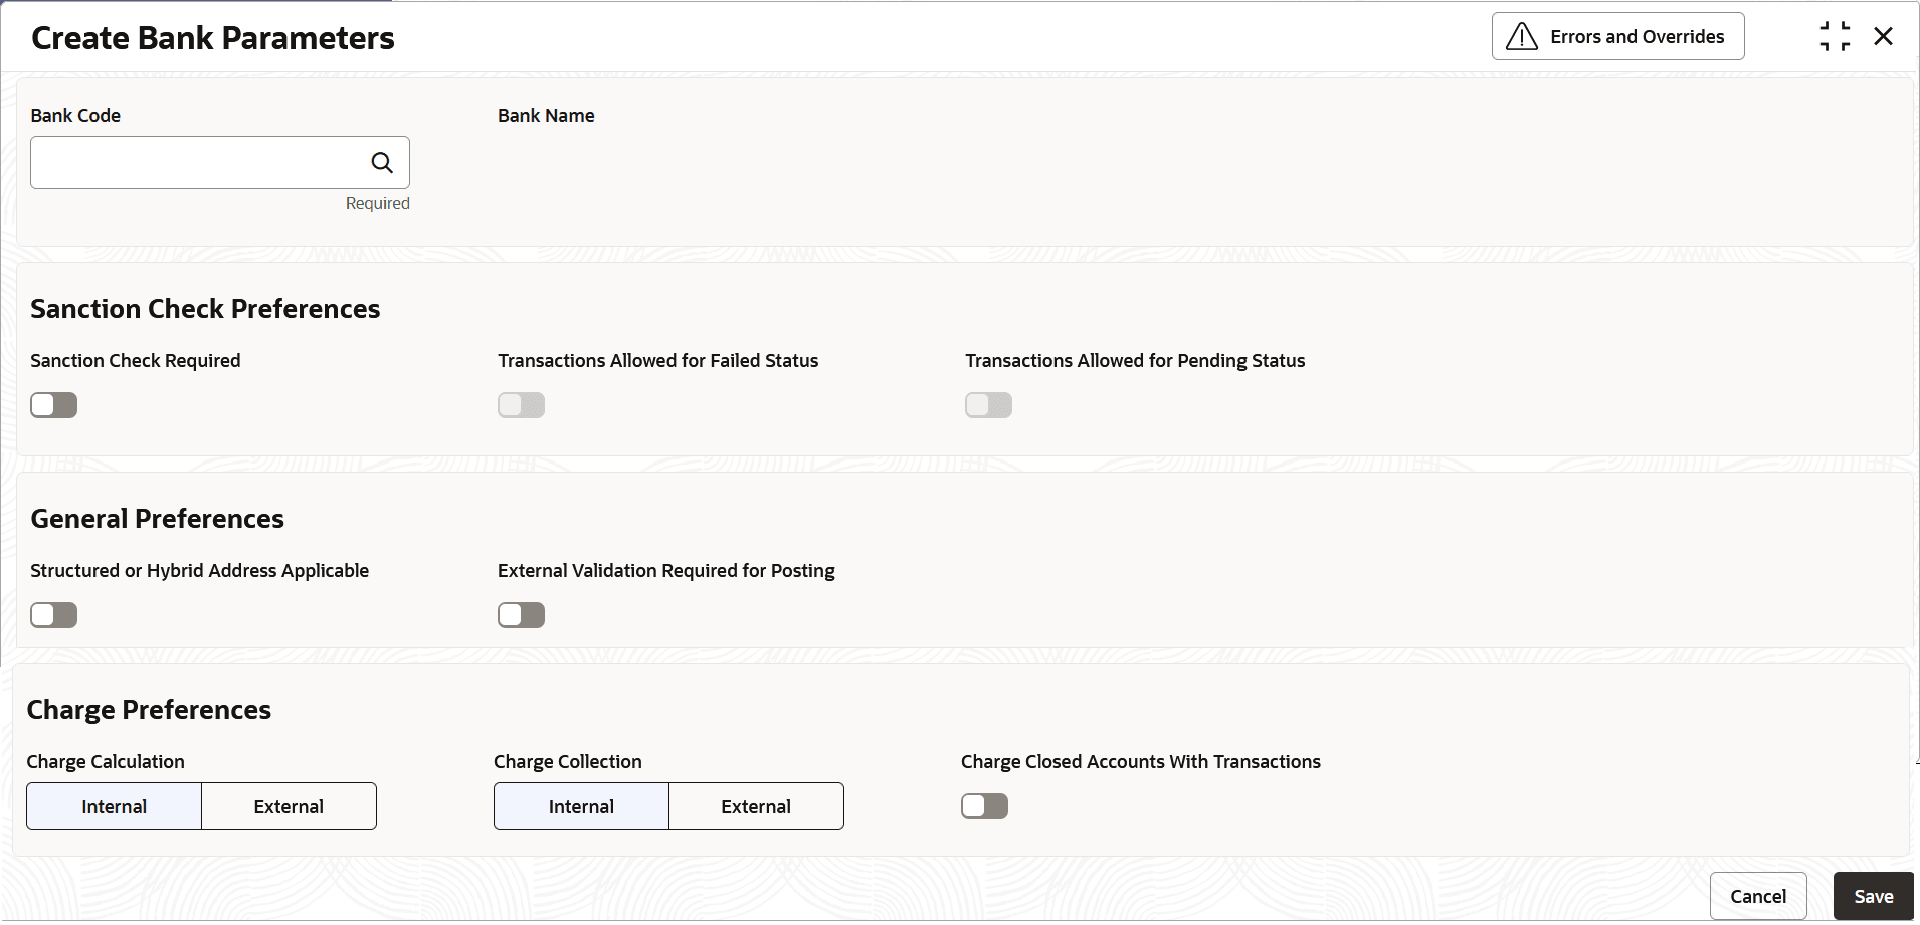Switch on Charge Closed Accounts With Transactions
The width and height of the screenshot is (1920, 925).
(x=985, y=806)
